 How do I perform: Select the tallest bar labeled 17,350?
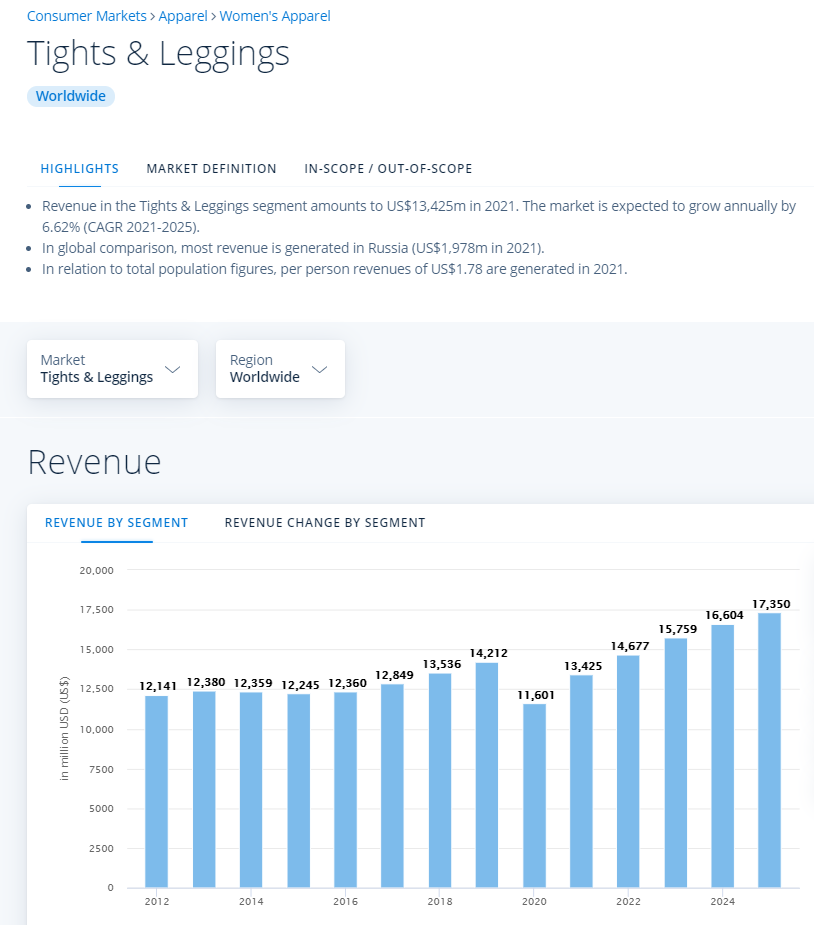(x=769, y=750)
